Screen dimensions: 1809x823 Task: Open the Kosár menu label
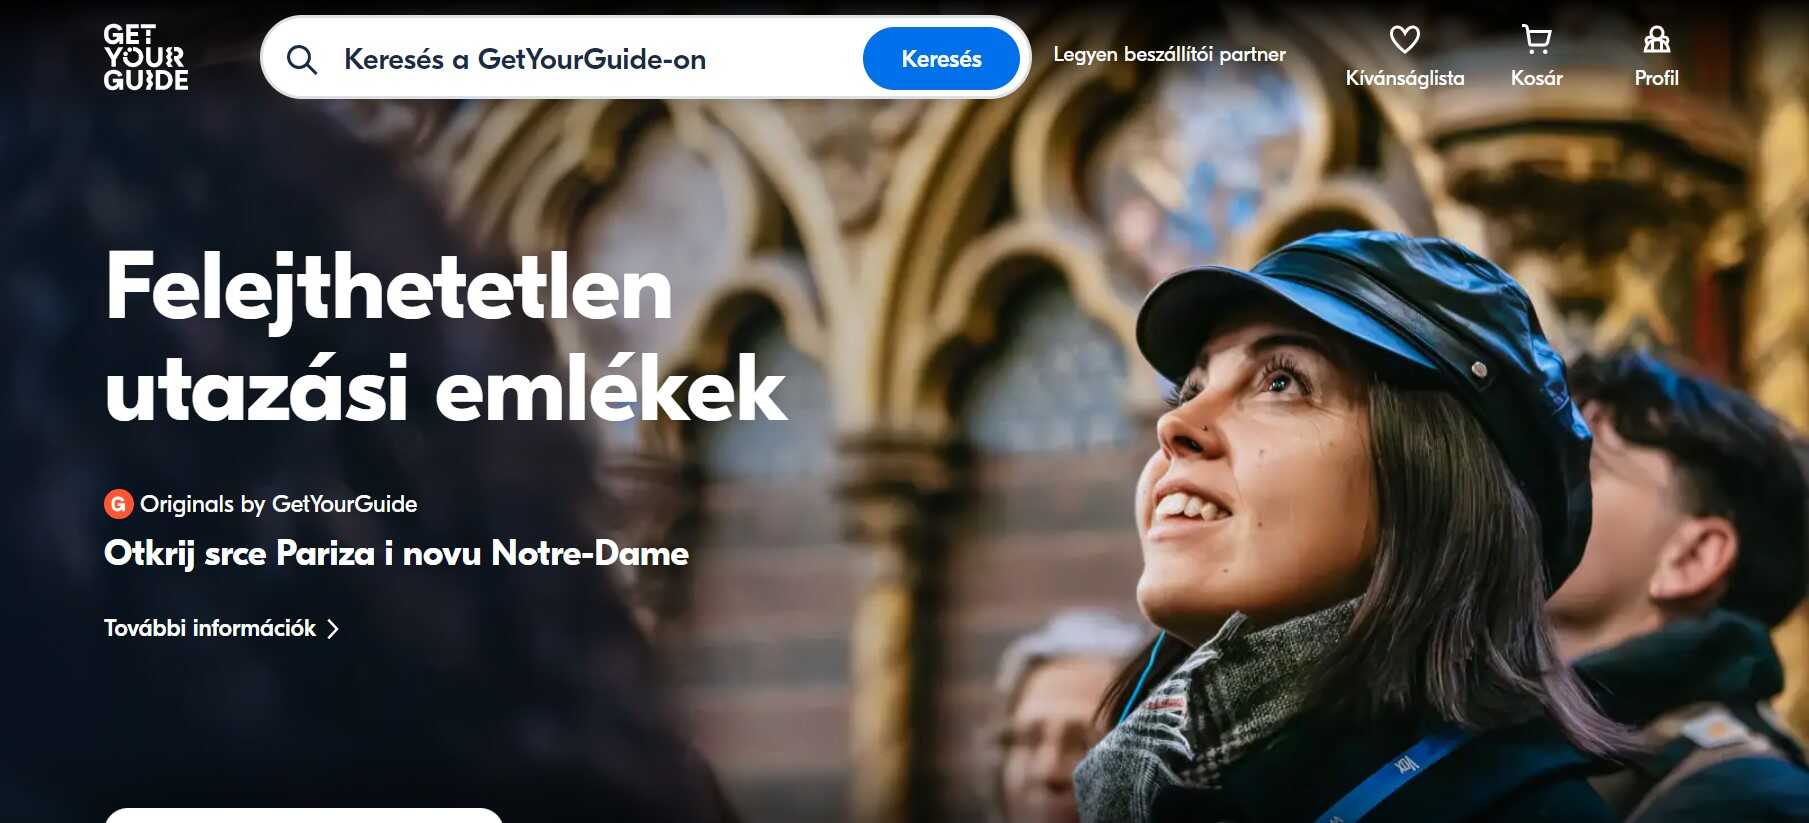[x=1536, y=78]
